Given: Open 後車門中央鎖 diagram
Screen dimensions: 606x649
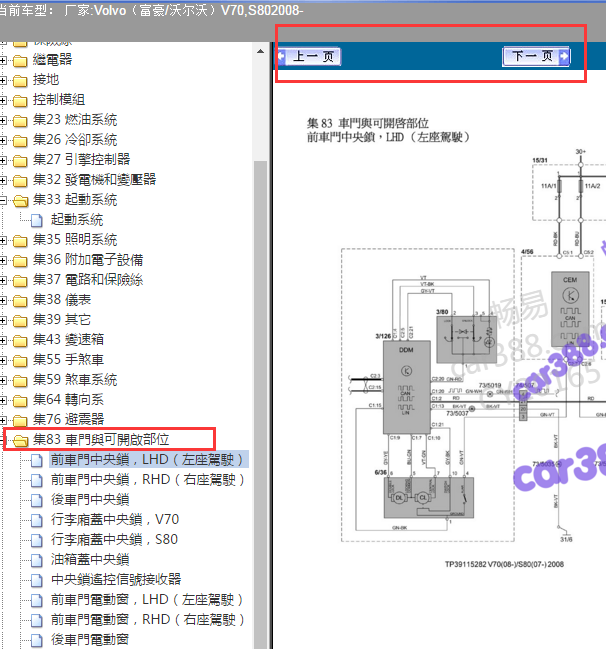Looking at the screenshot, I should [x=90, y=500].
